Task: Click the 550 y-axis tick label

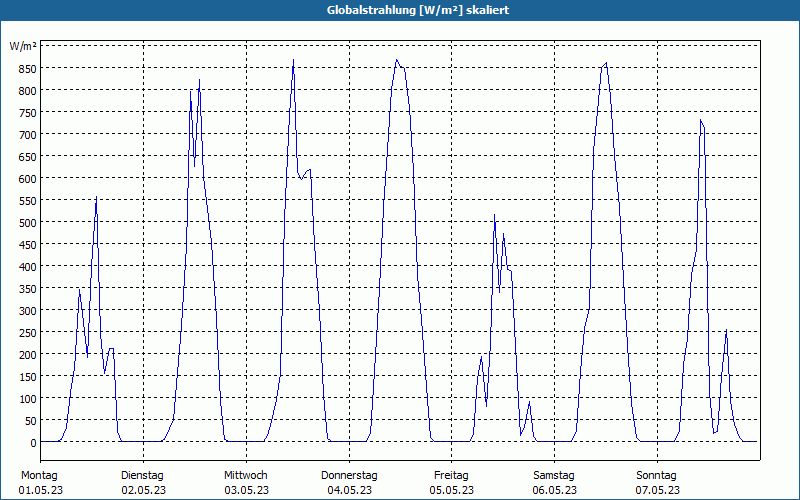Action: click(x=28, y=201)
